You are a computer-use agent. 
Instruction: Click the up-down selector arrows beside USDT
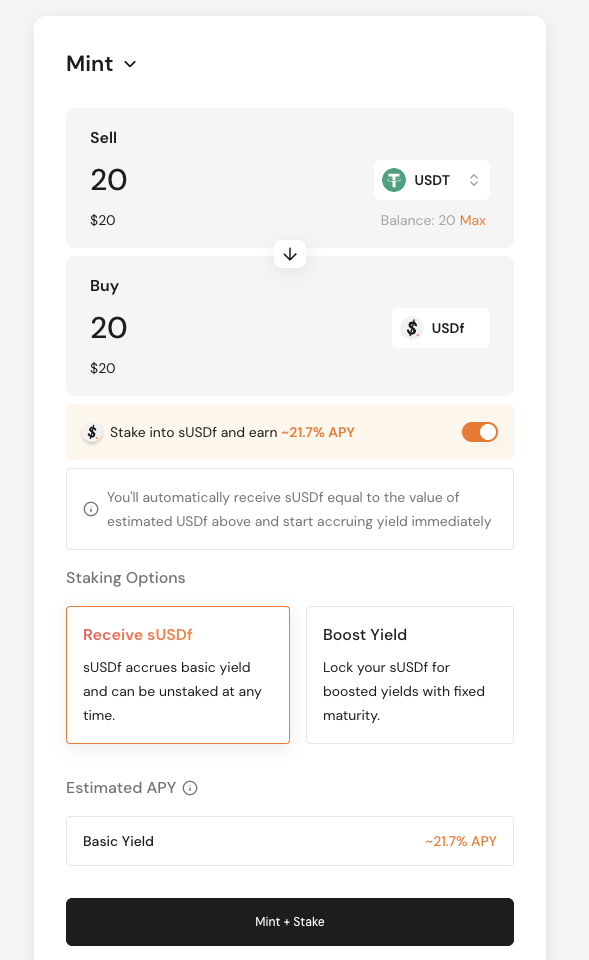[x=474, y=180]
